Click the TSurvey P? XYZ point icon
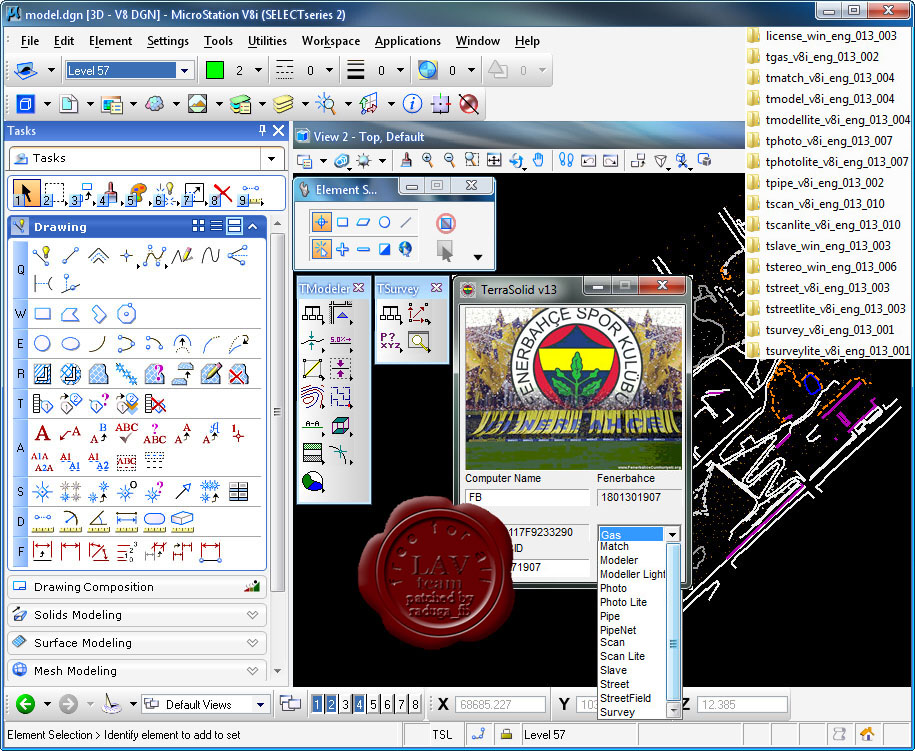This screenshot has width=915, height=751. [x=390, y=341]
